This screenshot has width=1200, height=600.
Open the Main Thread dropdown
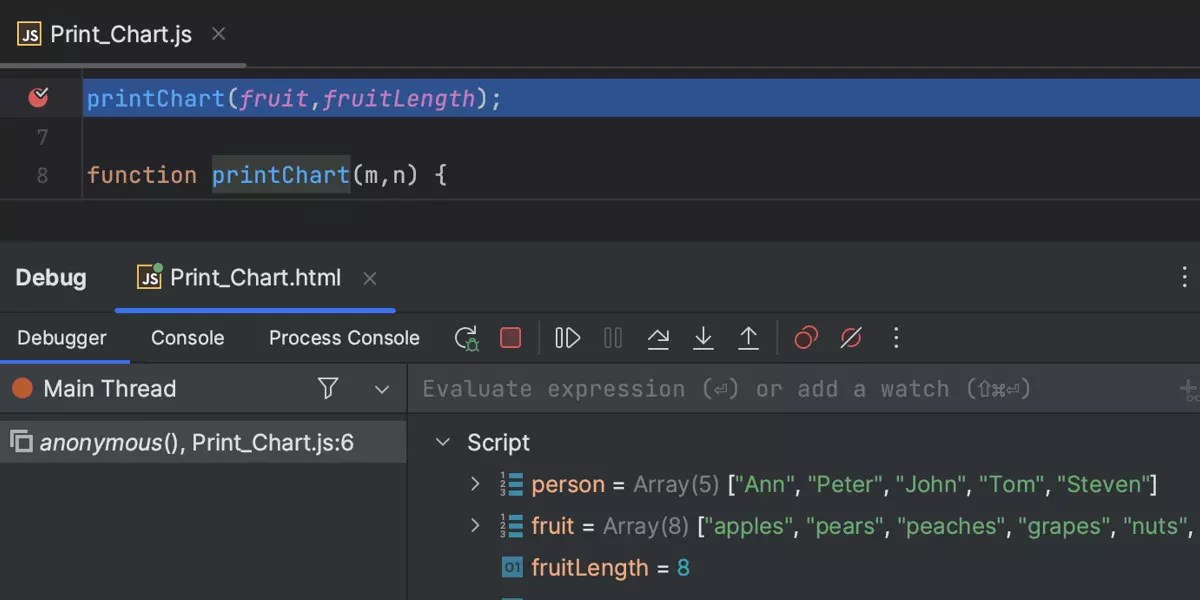[381, 389]
